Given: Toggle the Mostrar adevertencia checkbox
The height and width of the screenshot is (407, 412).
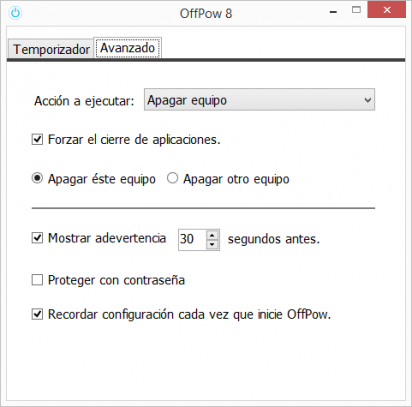Looking at the screenshot, I should click(37, 238).
